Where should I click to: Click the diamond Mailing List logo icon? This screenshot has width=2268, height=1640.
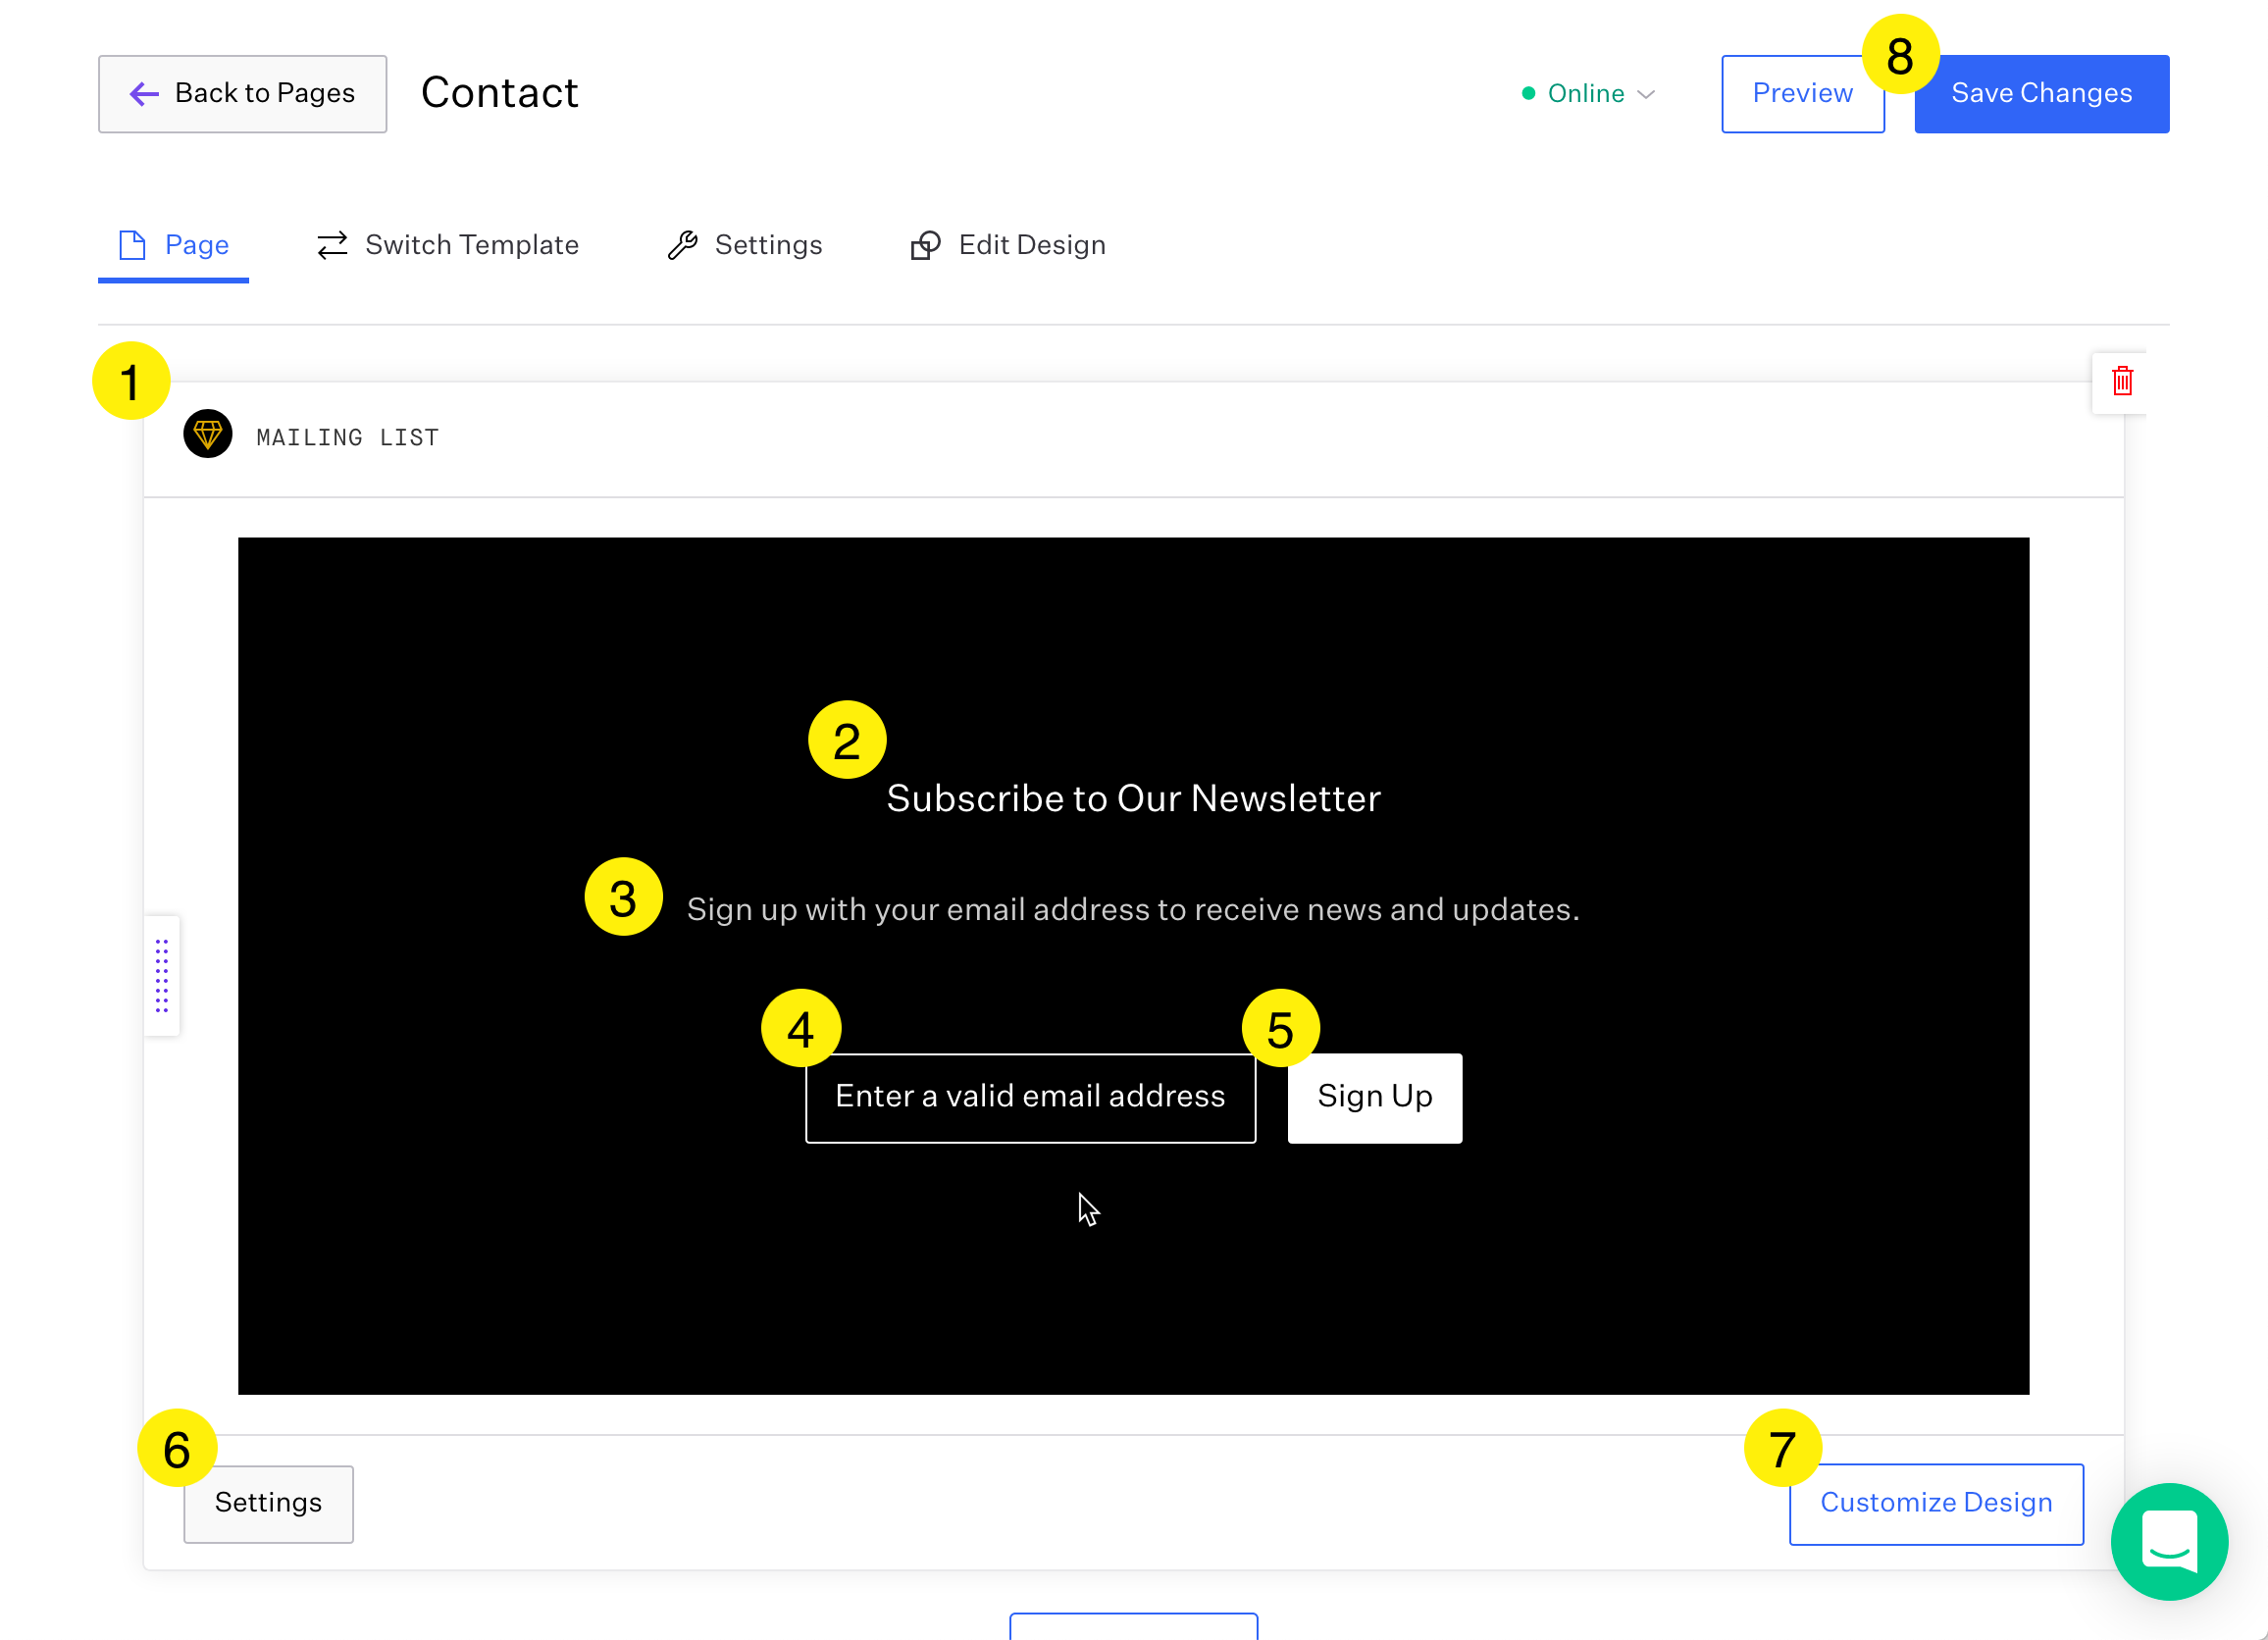tap(208, 434)
